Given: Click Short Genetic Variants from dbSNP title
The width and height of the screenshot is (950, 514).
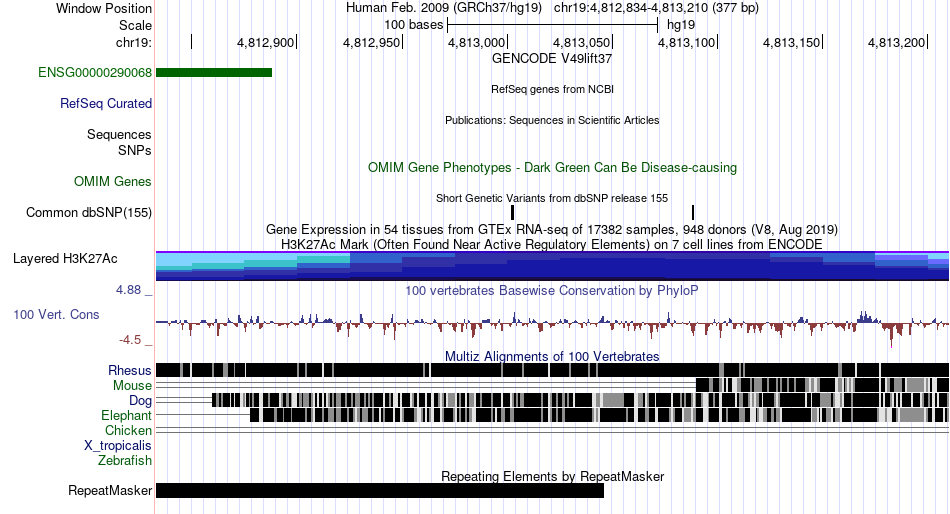Looking at the screenshot, I should (552, 198).
